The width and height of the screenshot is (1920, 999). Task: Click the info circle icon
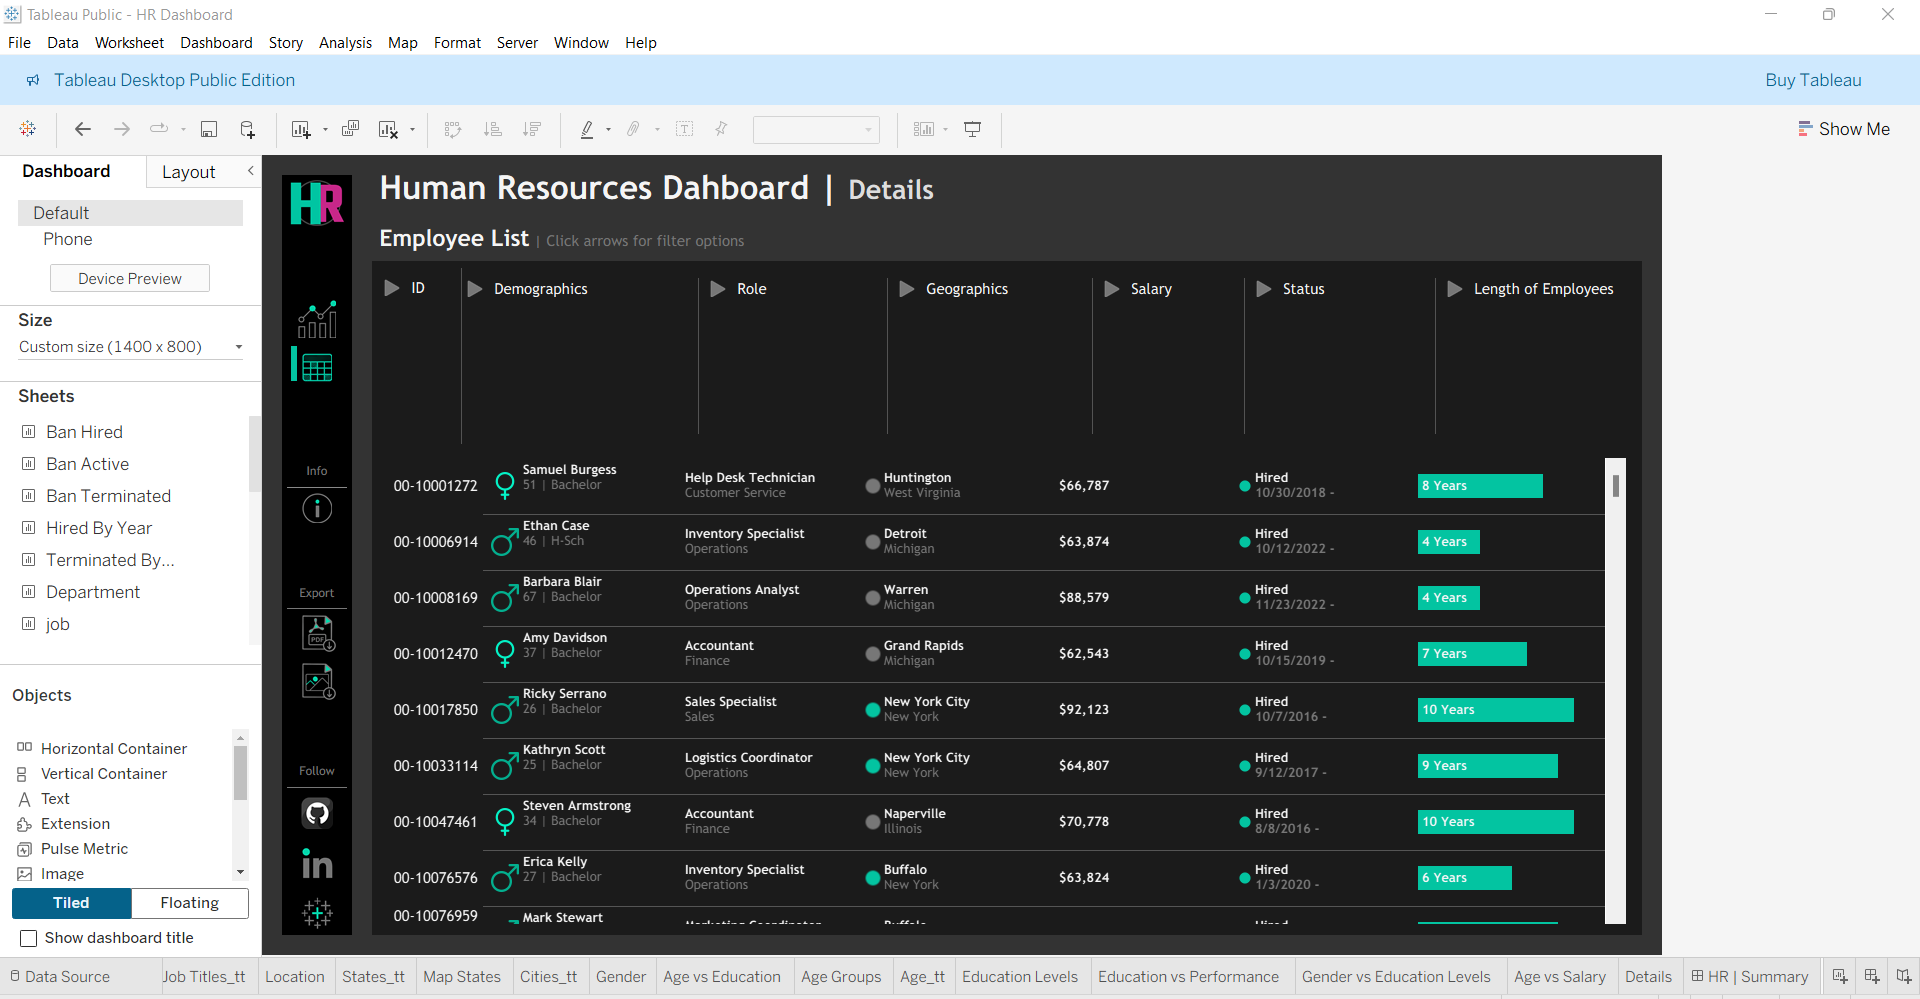pos(317,509)
